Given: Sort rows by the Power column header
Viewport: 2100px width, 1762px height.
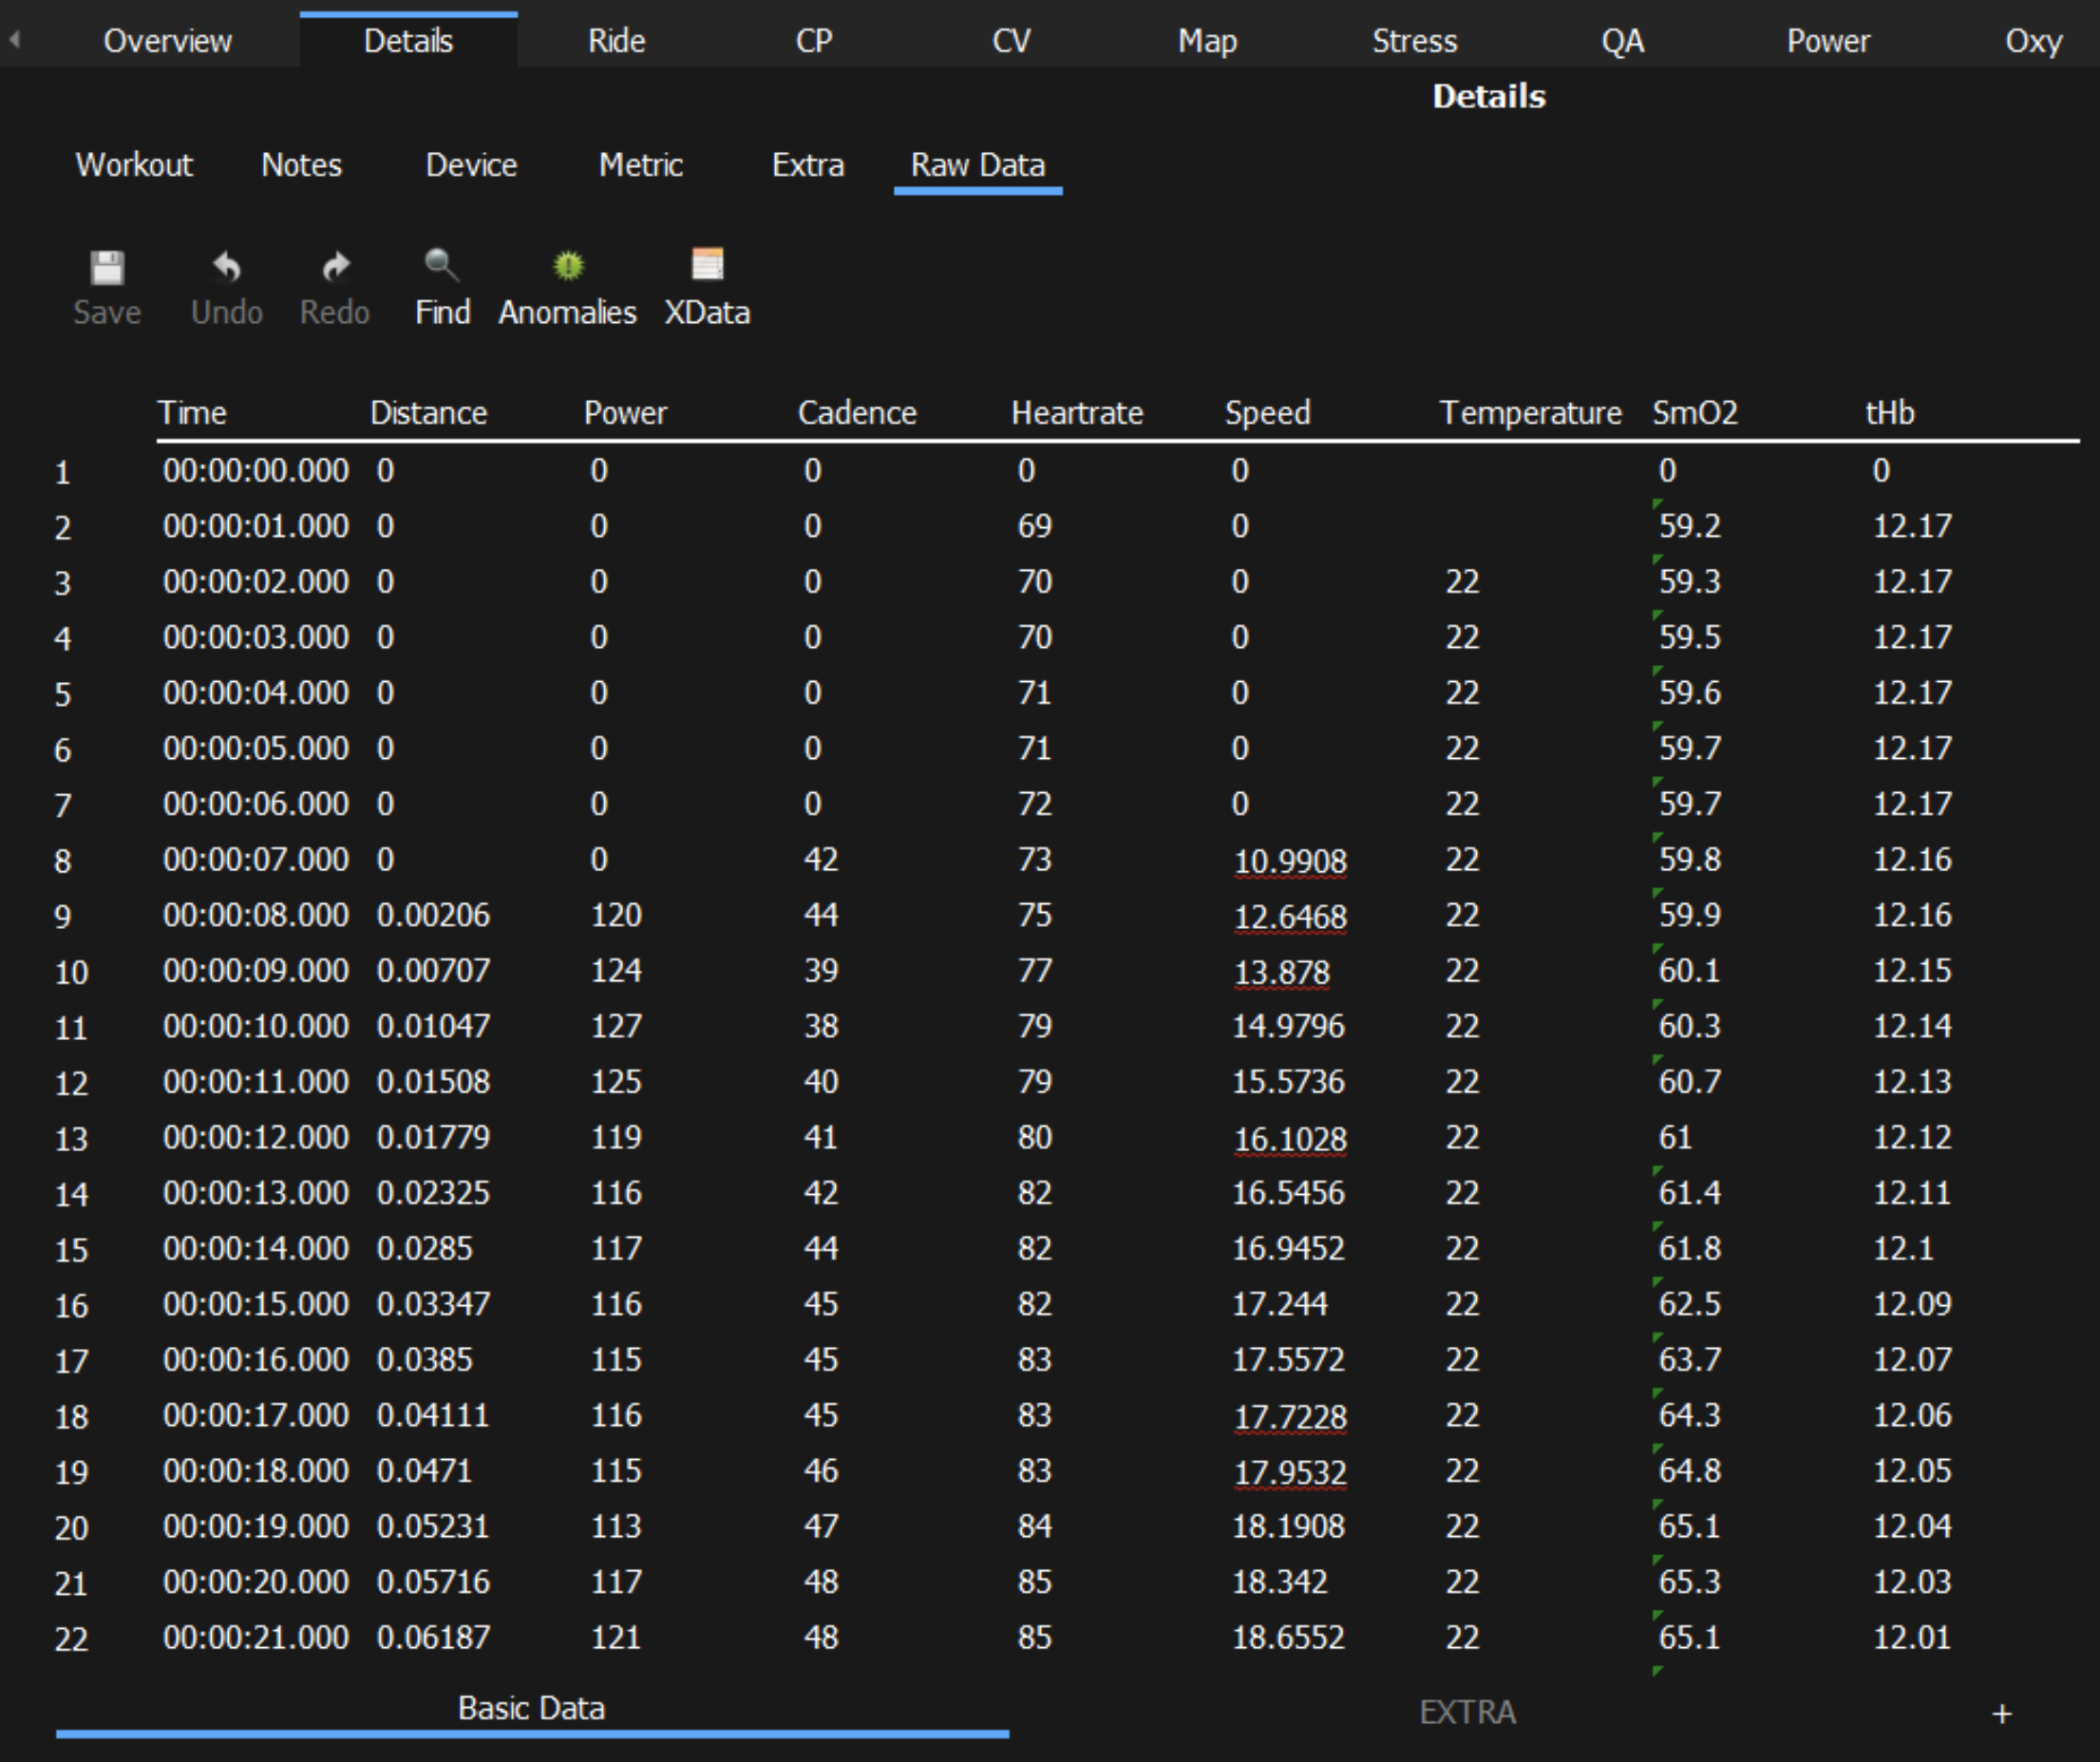Looking at the screenshot, I should (x=625, y=412).
